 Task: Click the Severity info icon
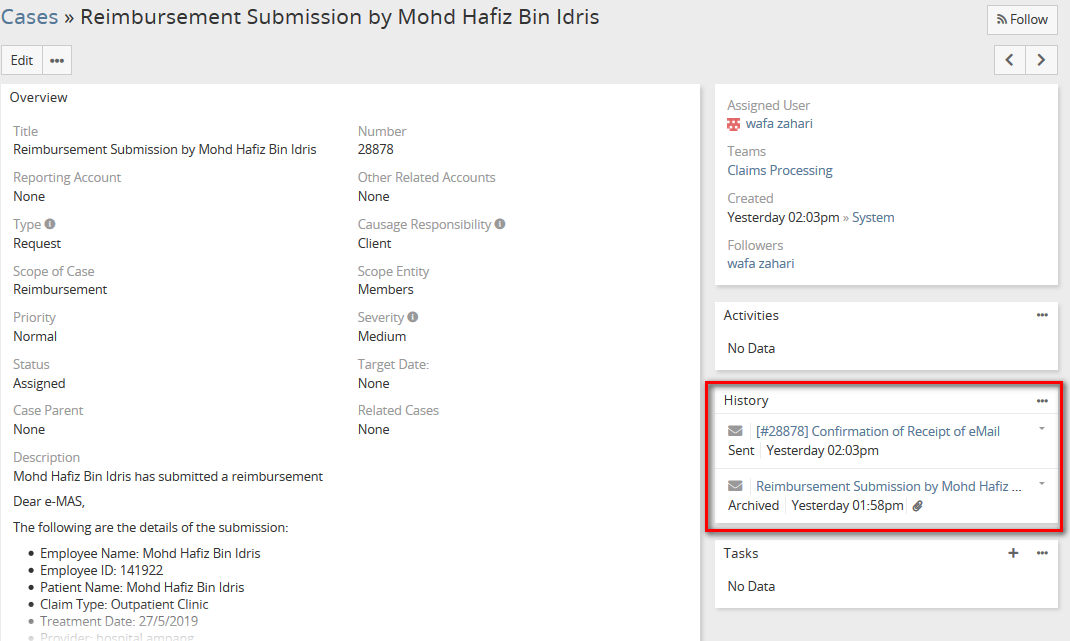pos(413,317)
